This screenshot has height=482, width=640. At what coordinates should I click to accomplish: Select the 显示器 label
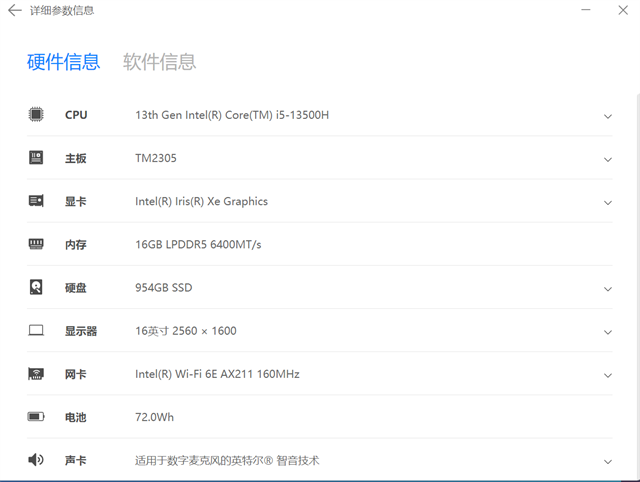[x=81, y=331]
